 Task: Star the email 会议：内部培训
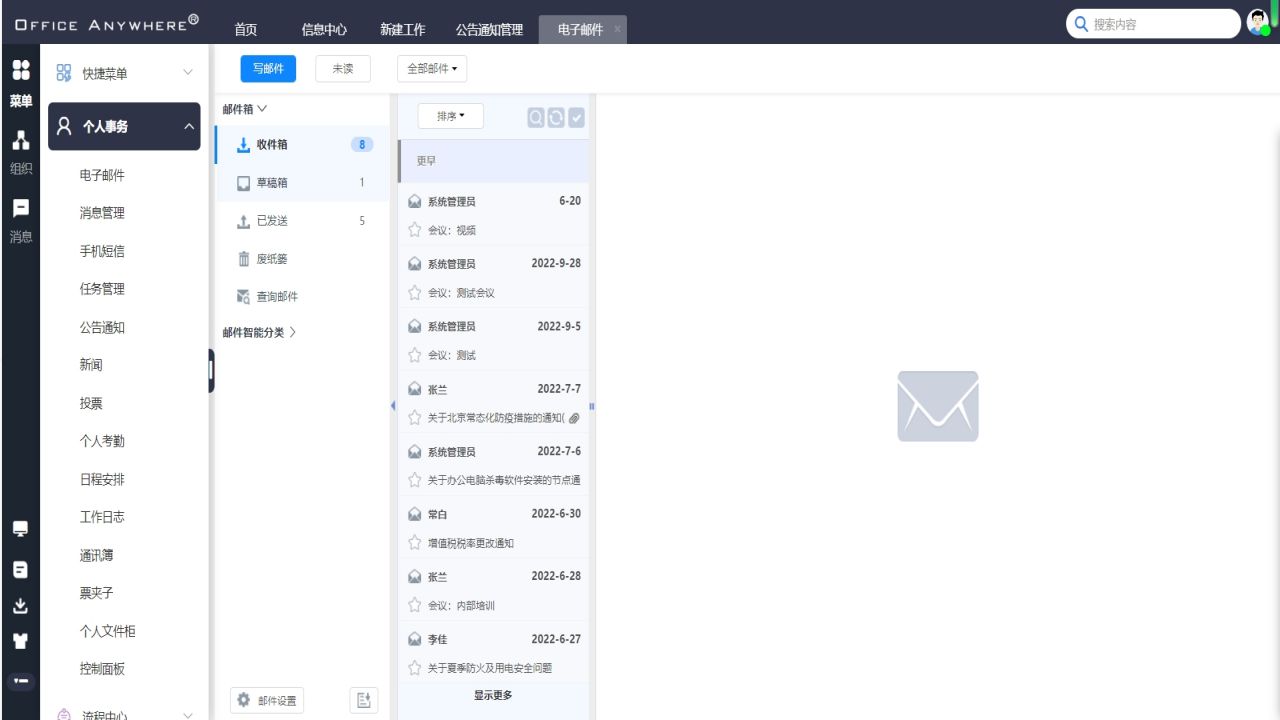click(414, 605)
